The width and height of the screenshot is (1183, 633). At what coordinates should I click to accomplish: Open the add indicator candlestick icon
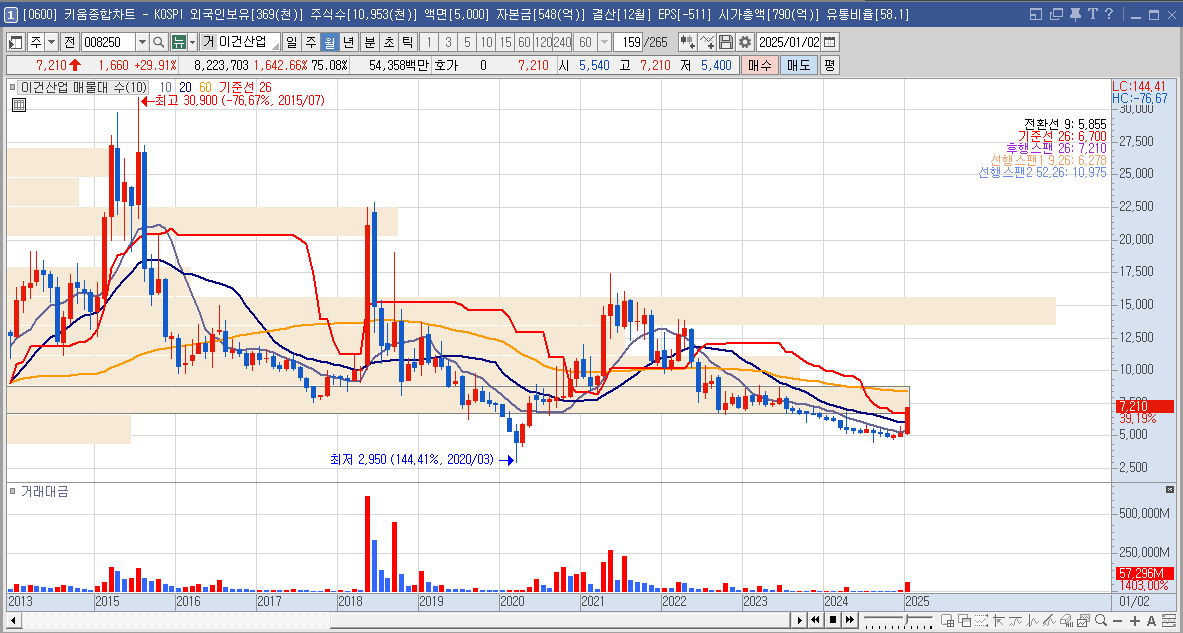[687, 42]
